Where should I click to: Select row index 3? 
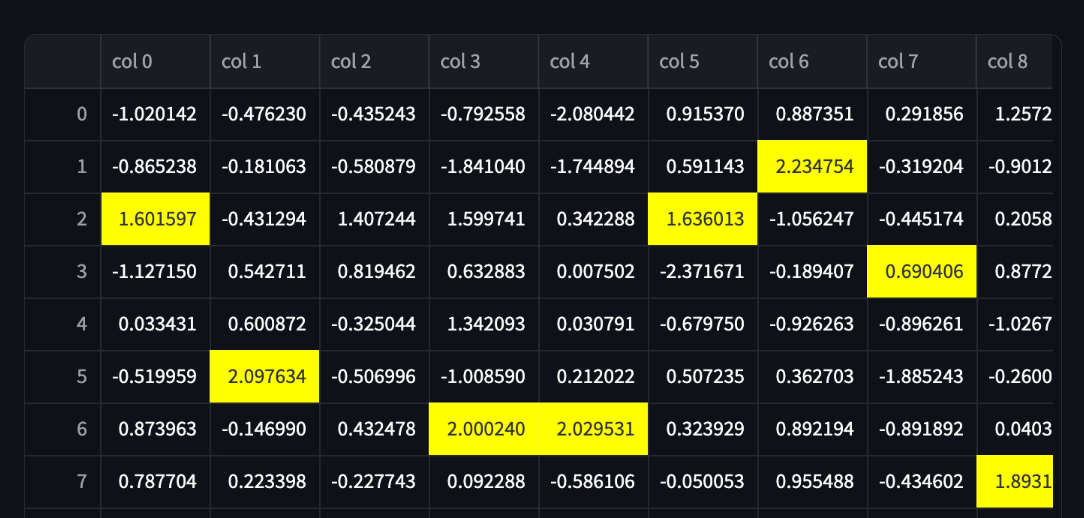coord(63,272)
